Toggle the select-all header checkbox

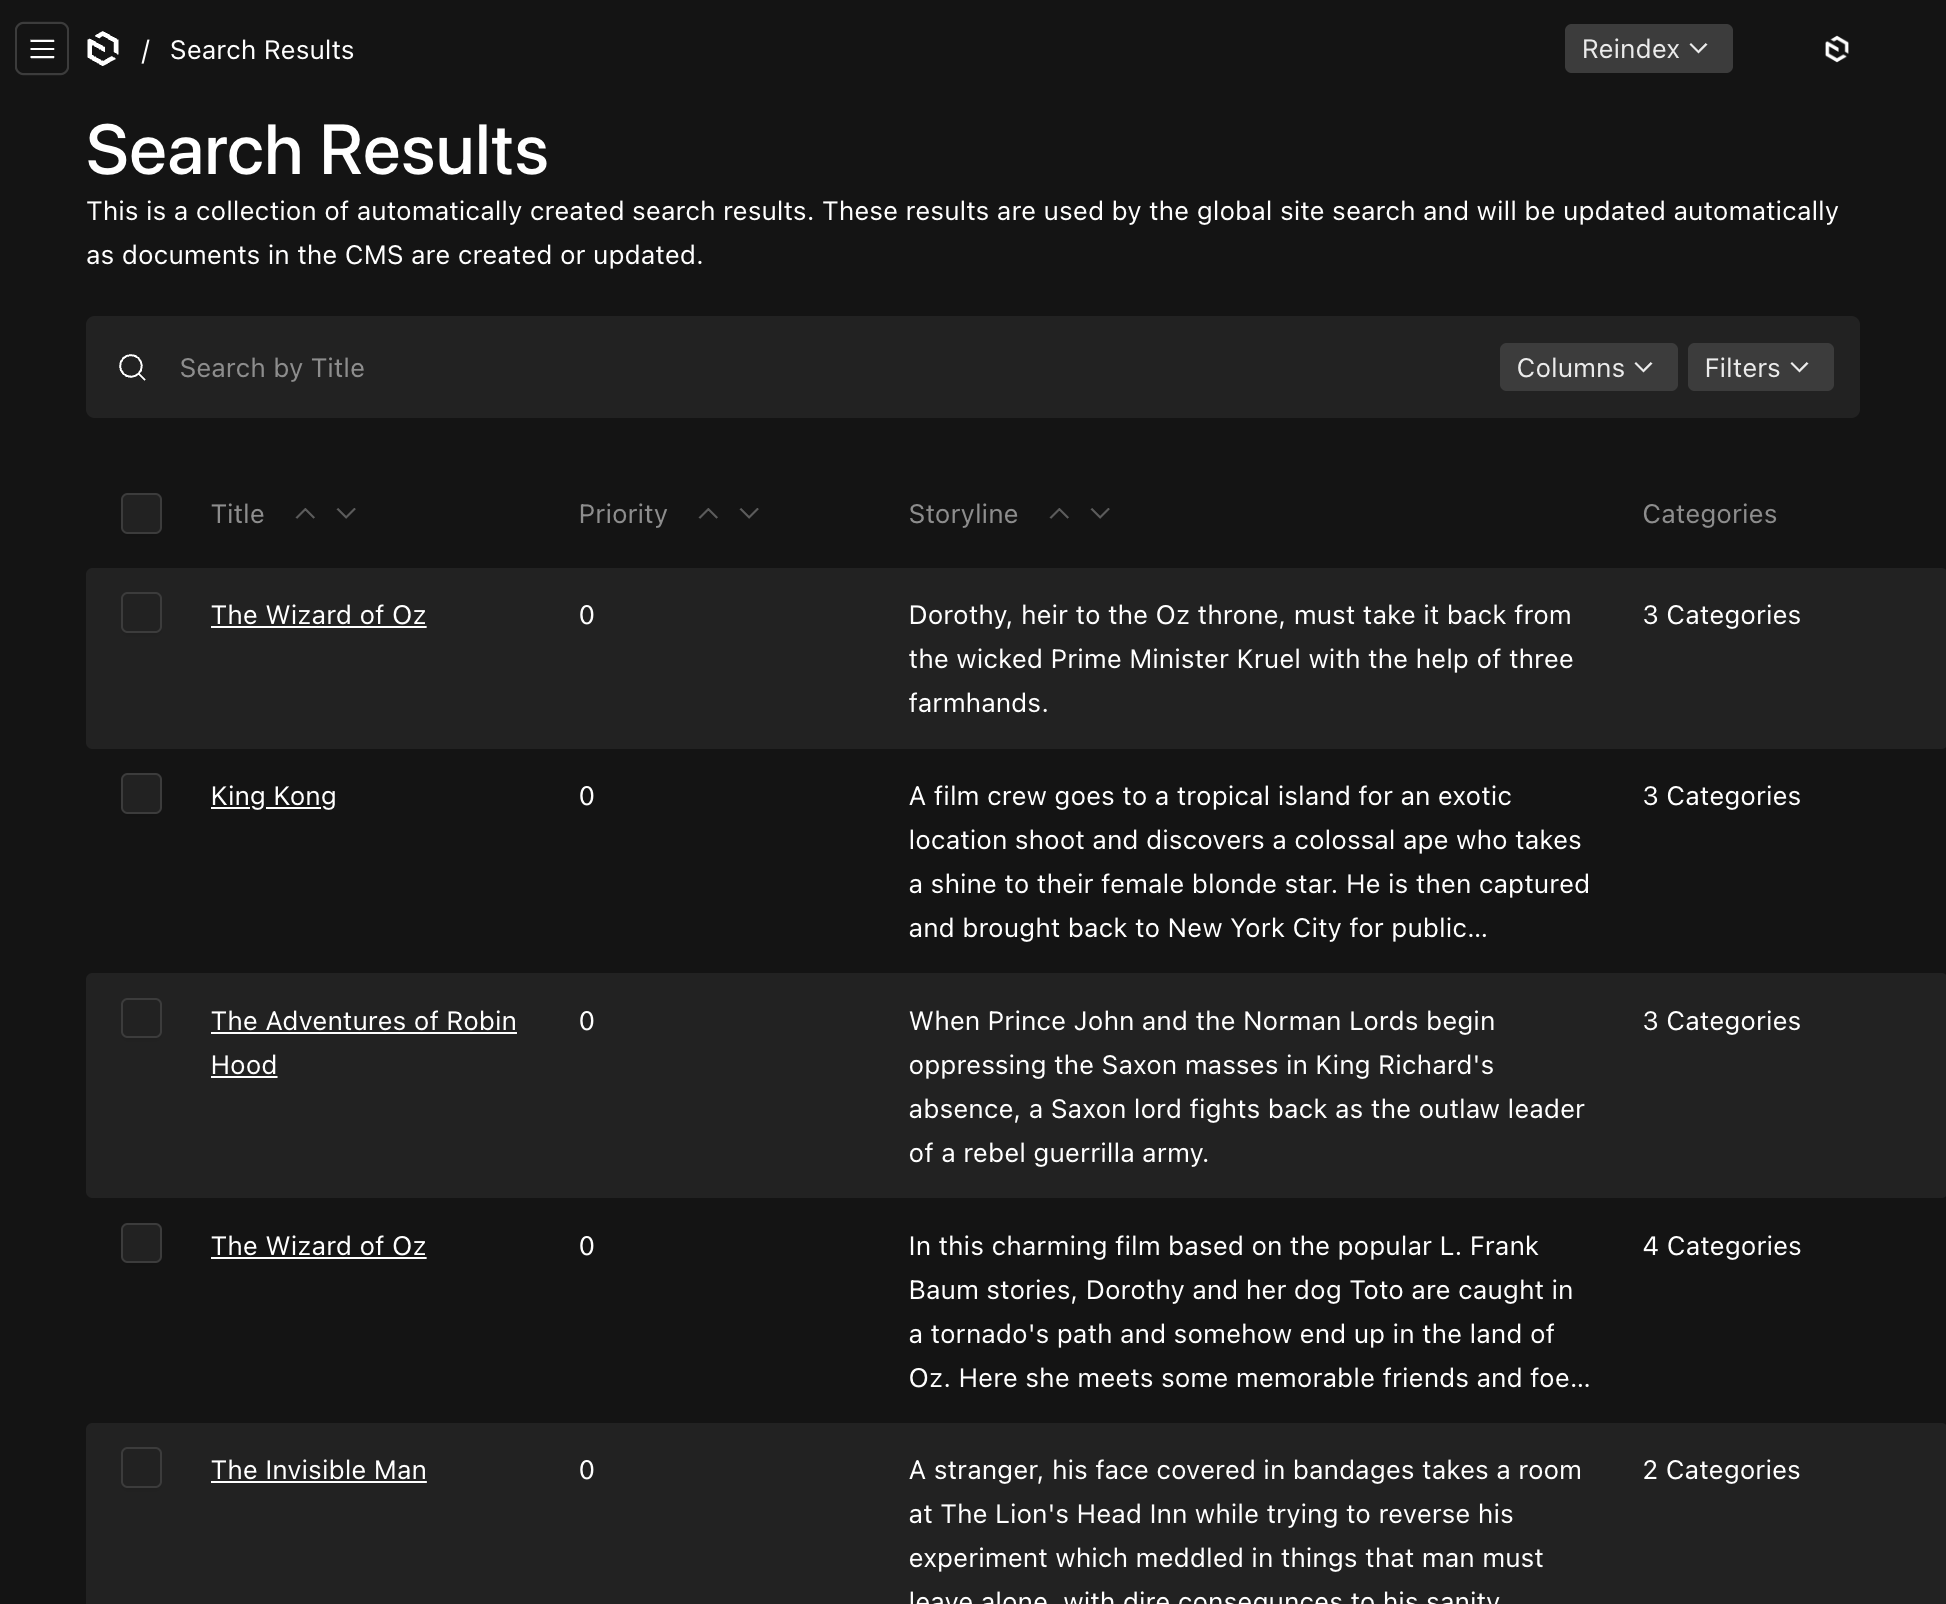click(141, 514)
